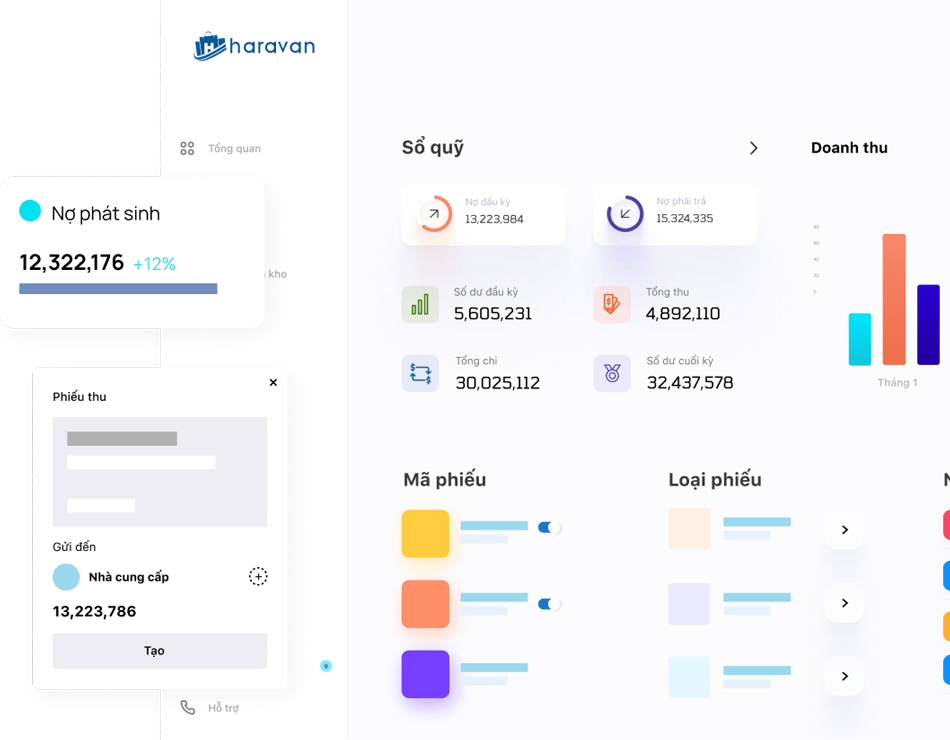Select the orange Mã phiếu swatch
Viewport: 950px width, 740px height.
(x=425, y=604)
